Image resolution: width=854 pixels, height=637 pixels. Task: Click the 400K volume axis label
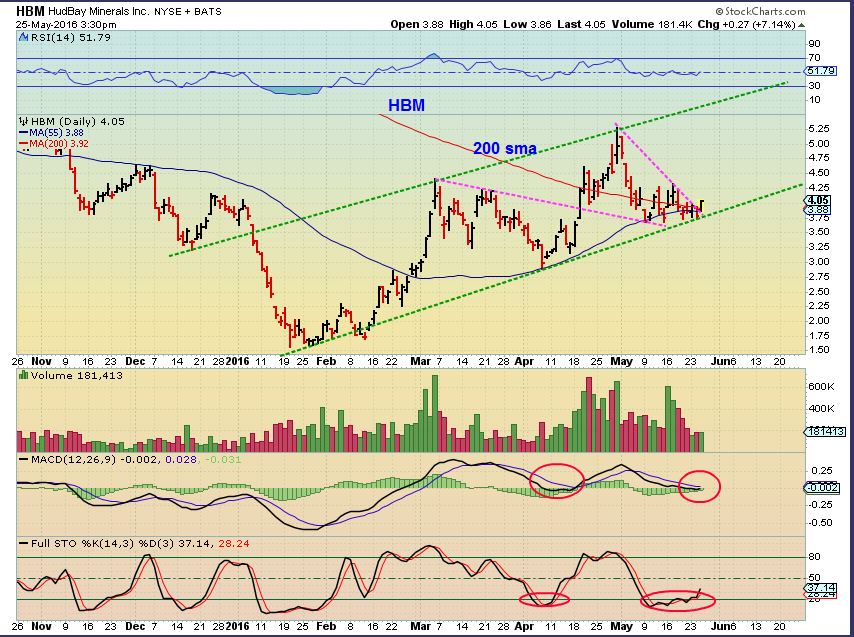822,408
